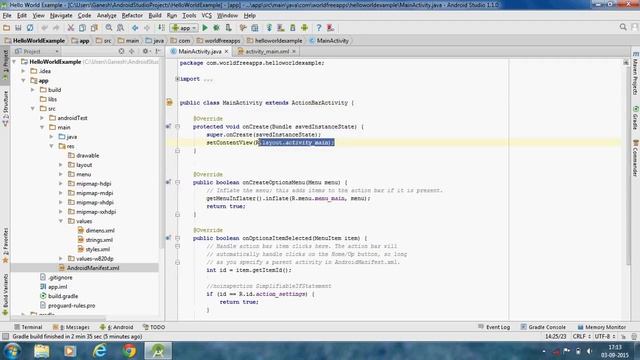Toggle the Gradle side panel
The height and width of the screenshot is (360, 640).
(635, 118)
